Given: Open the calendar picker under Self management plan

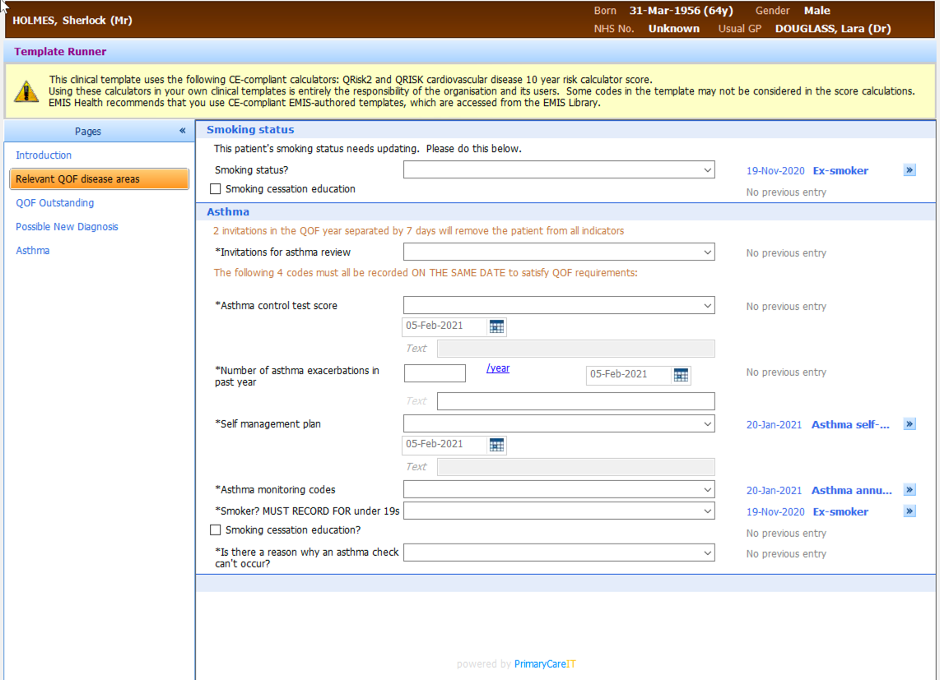Looking at the screenshot, I should (x=496, y=444).
